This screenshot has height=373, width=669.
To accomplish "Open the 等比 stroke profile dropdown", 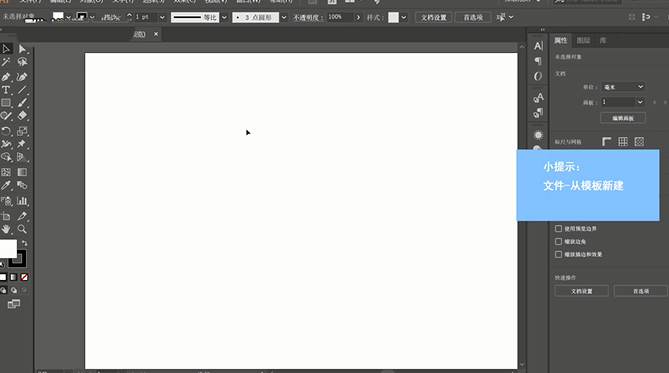I will point(224,17).
